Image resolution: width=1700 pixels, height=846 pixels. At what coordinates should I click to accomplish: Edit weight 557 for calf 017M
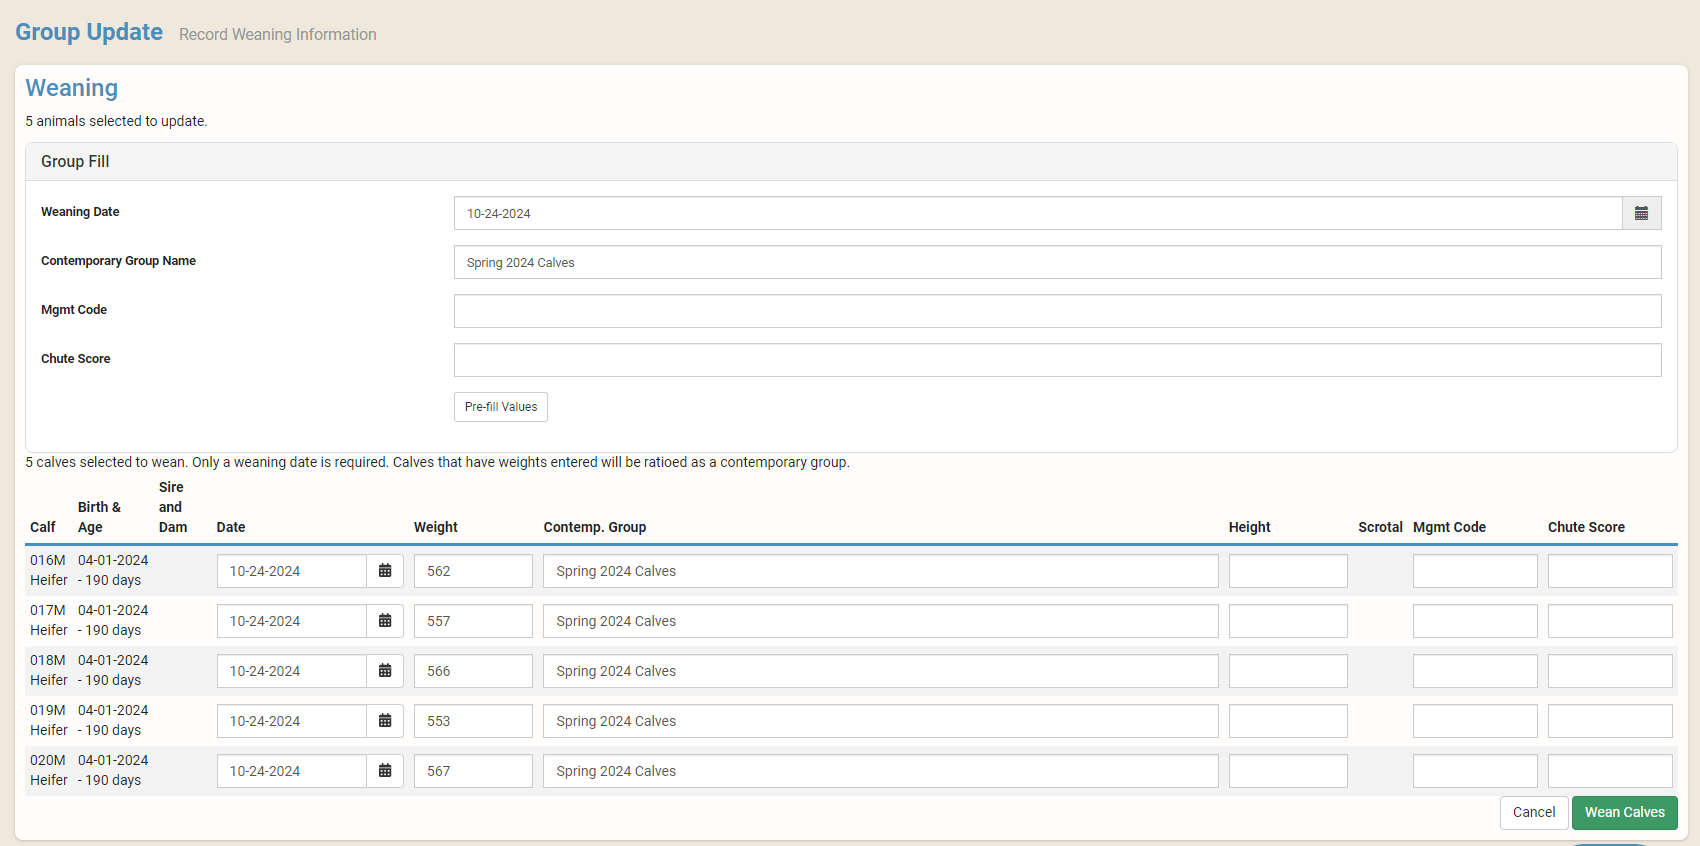pos(473,621)
